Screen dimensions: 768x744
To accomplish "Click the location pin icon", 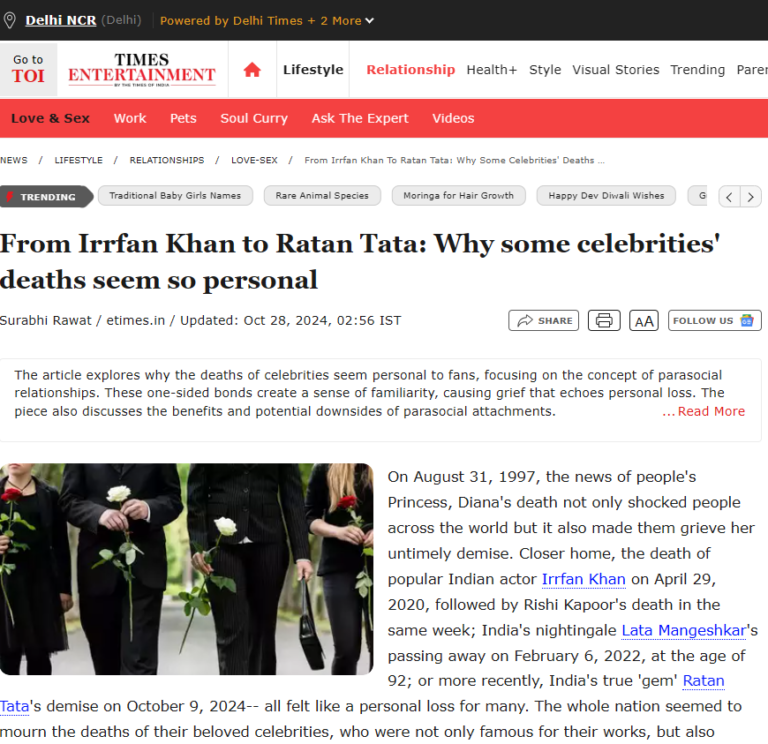I will [9, 20].
